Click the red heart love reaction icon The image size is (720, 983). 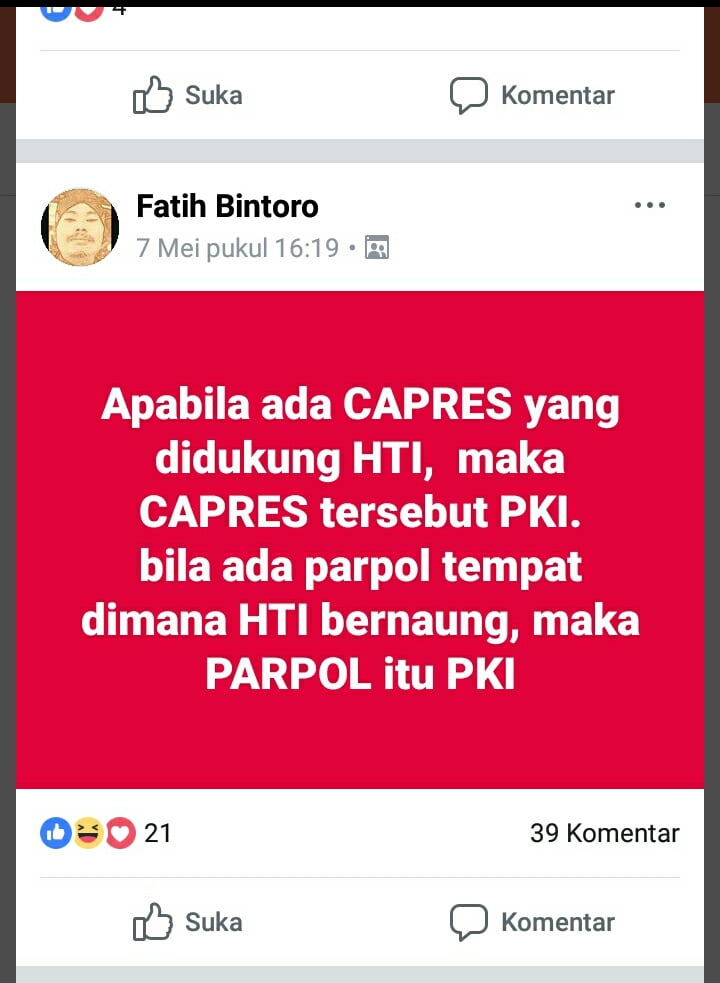[120, 833]
